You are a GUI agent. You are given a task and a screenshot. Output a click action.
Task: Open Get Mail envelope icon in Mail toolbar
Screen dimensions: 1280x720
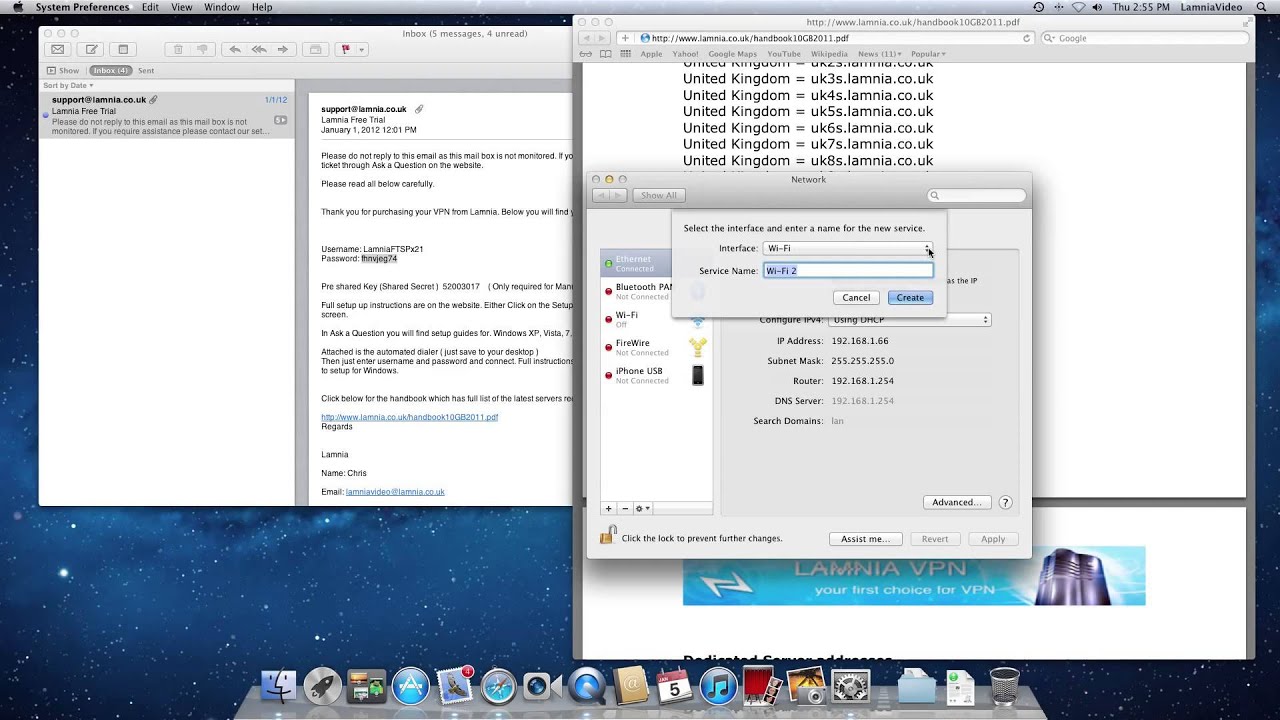click(x=58, y=49)
